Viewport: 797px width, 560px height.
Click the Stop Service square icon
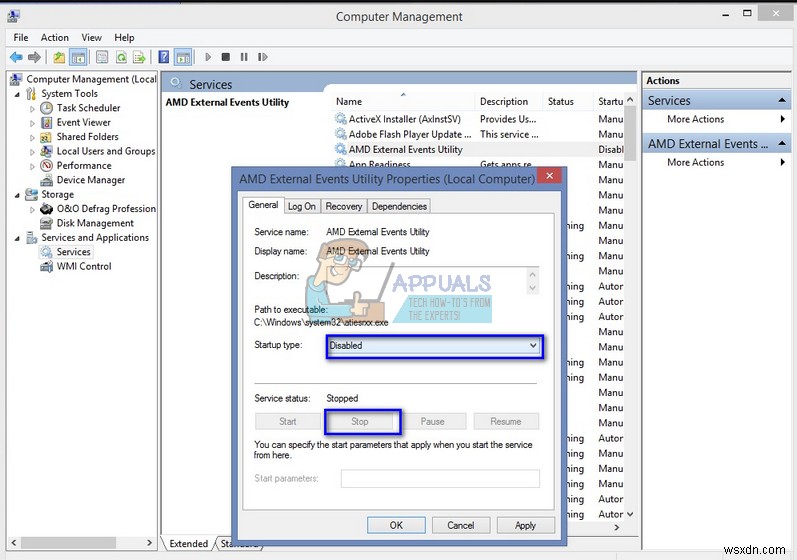(x=226, y=57)
